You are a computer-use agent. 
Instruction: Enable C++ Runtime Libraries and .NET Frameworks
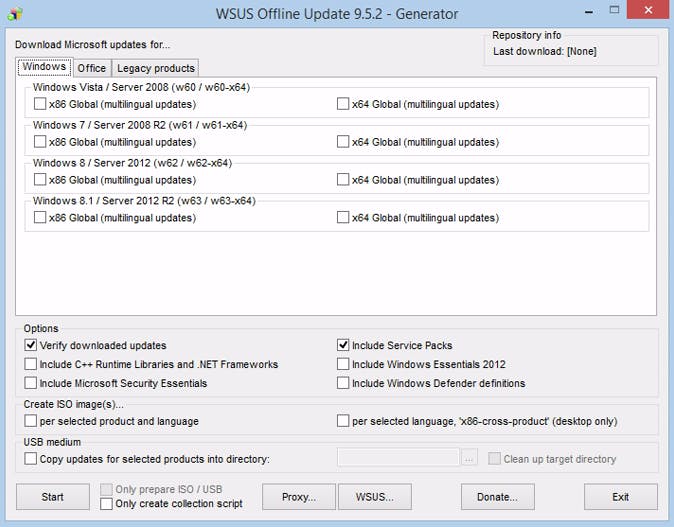(31, 364)
